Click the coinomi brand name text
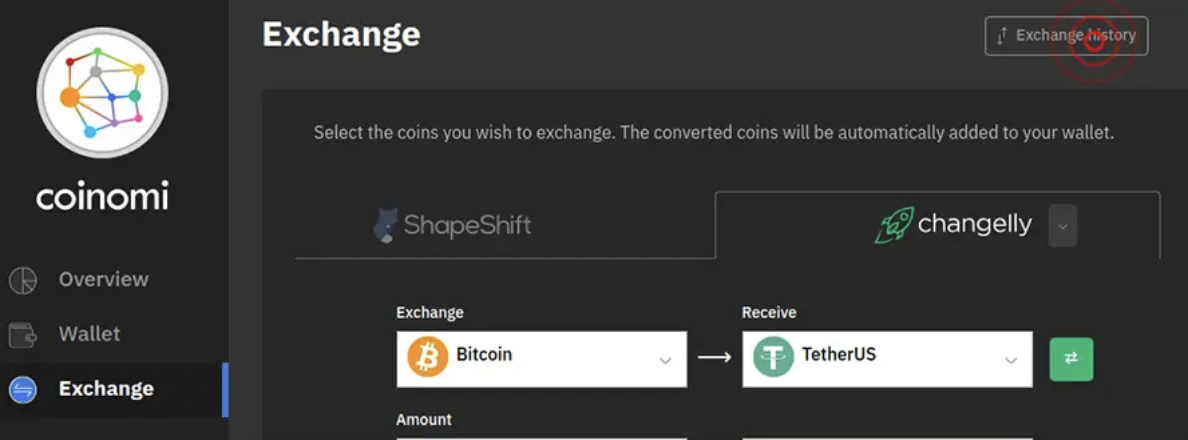 (102, 197)
